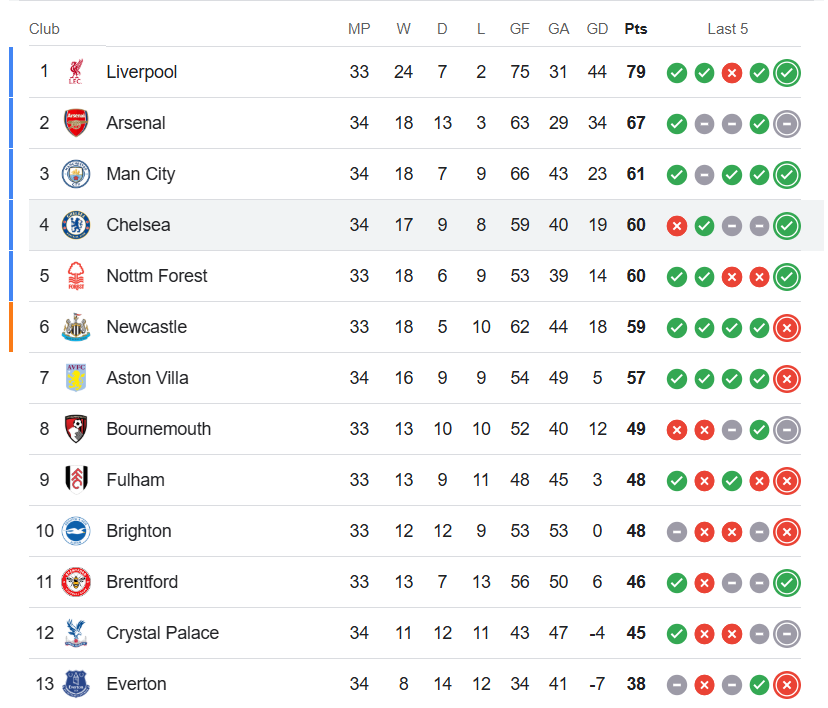Click the Last 5 column header
828x708 pixels.
pos(728,28)
